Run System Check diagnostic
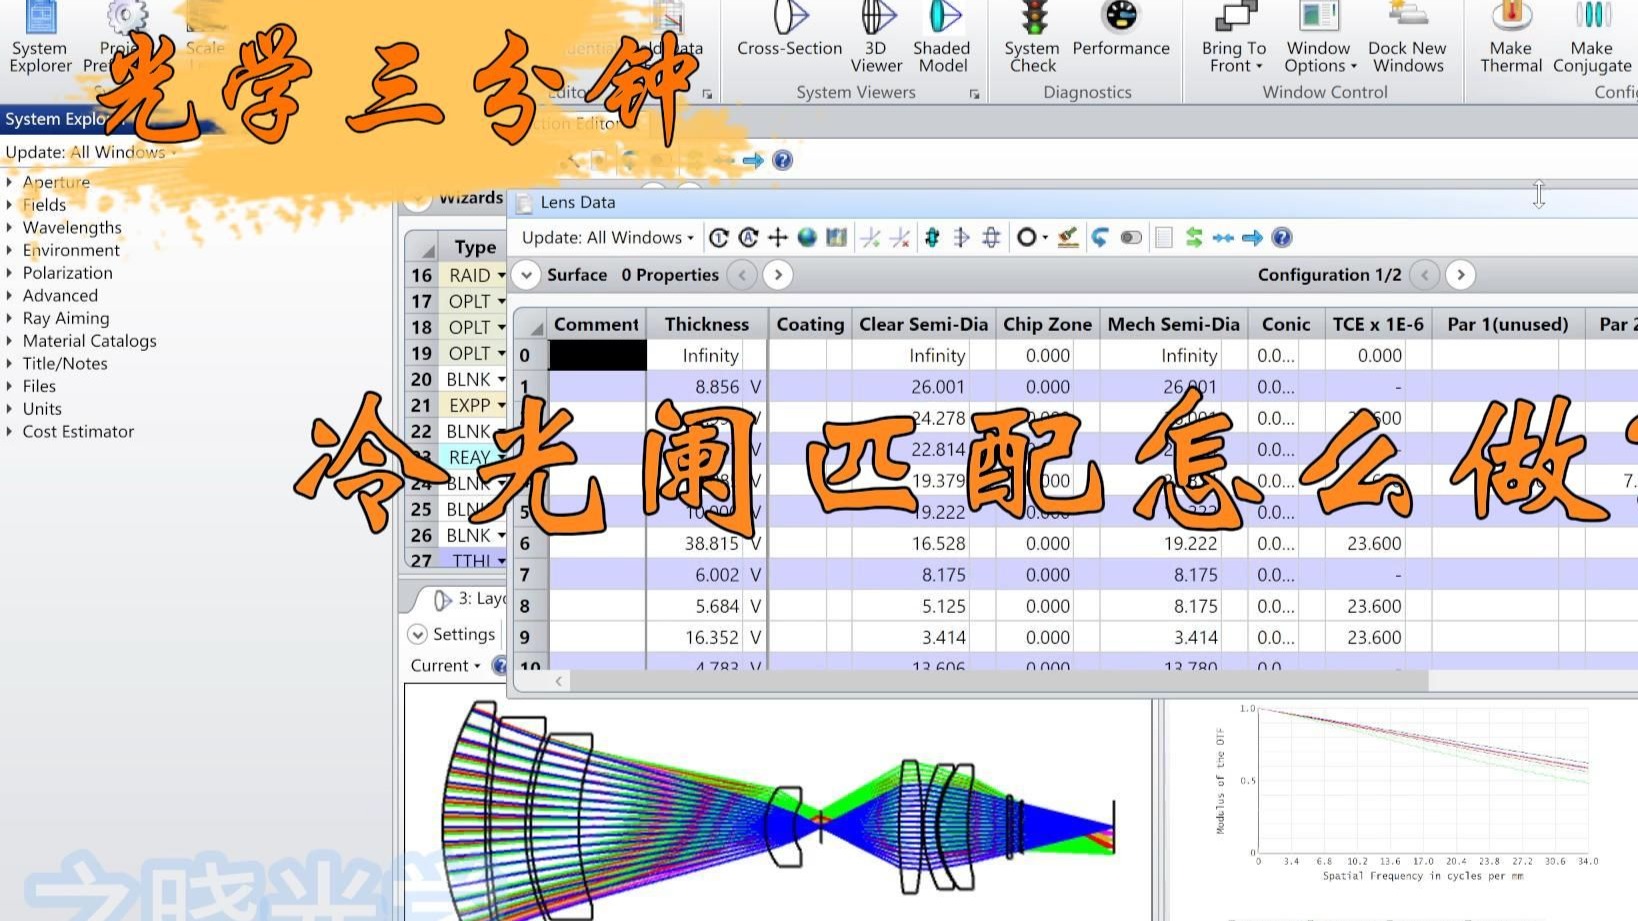 coord(1031,40)
